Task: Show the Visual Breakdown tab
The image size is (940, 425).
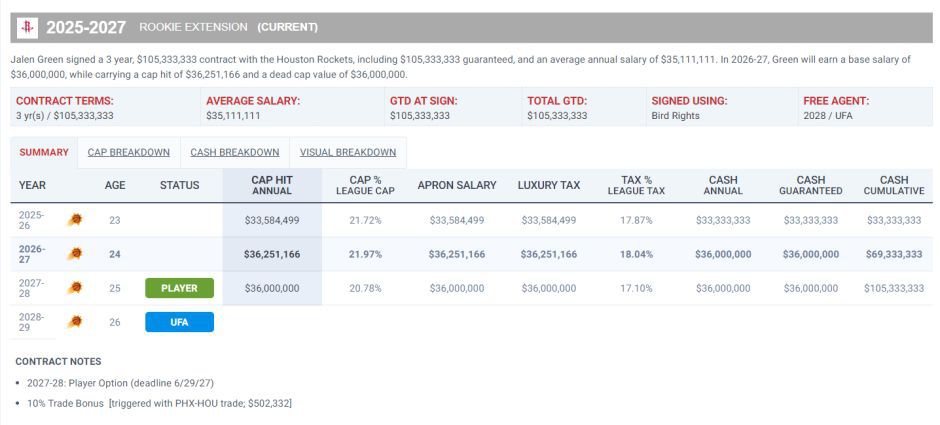Action: [348, 152]
